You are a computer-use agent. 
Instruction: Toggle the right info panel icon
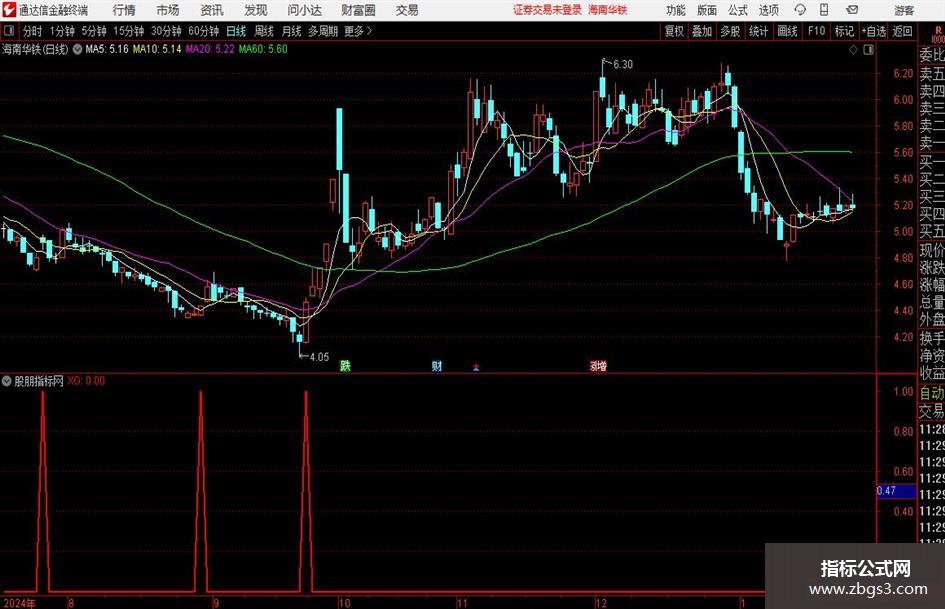(x=868, y=50)
